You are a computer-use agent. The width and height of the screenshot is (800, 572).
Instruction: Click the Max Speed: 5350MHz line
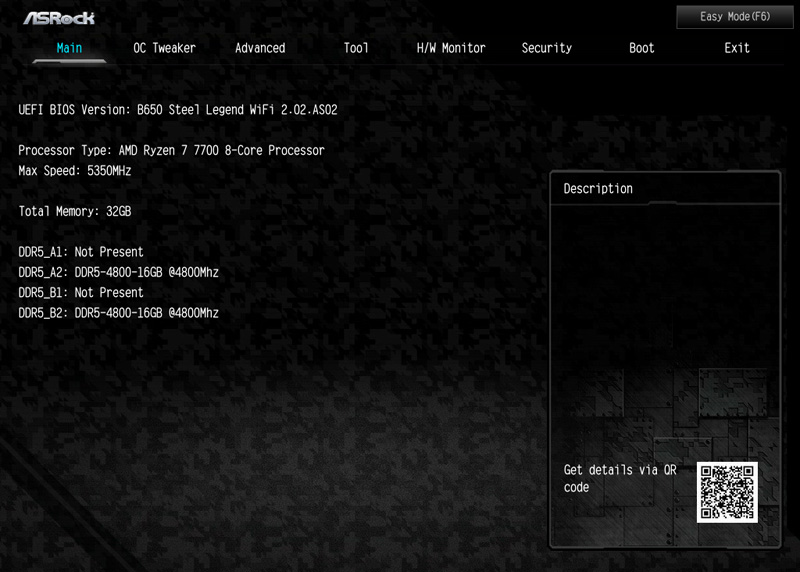pyautogui.click(x=74, y=170)
